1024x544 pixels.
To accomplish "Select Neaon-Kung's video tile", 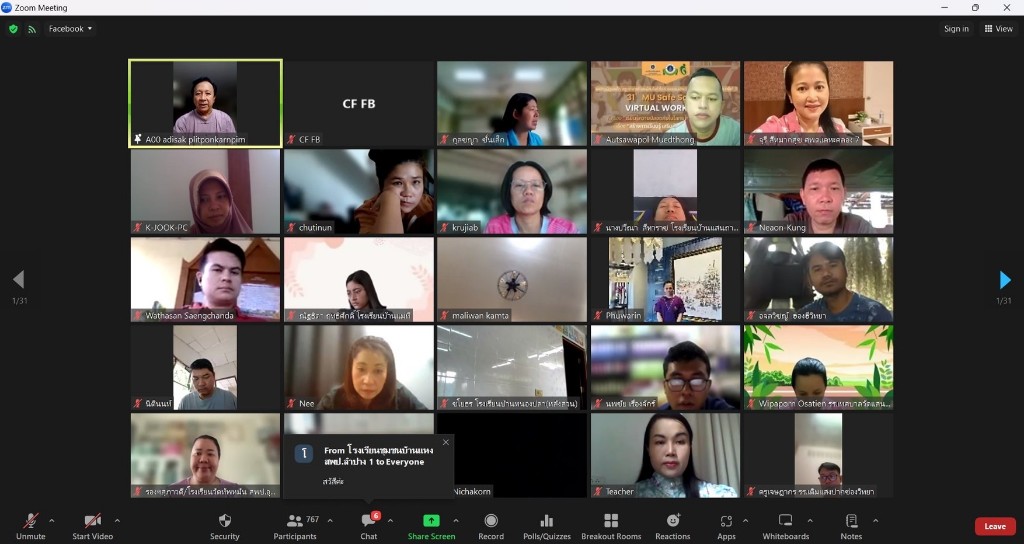I will tap(818, 191).
